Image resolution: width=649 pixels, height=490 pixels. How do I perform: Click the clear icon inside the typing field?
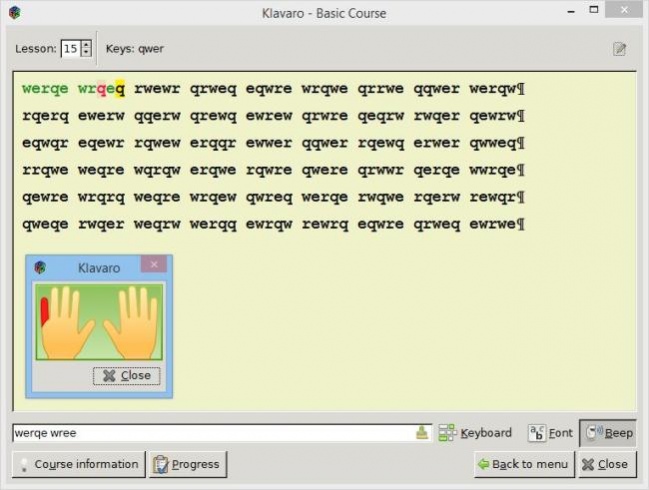pos(422,433)
